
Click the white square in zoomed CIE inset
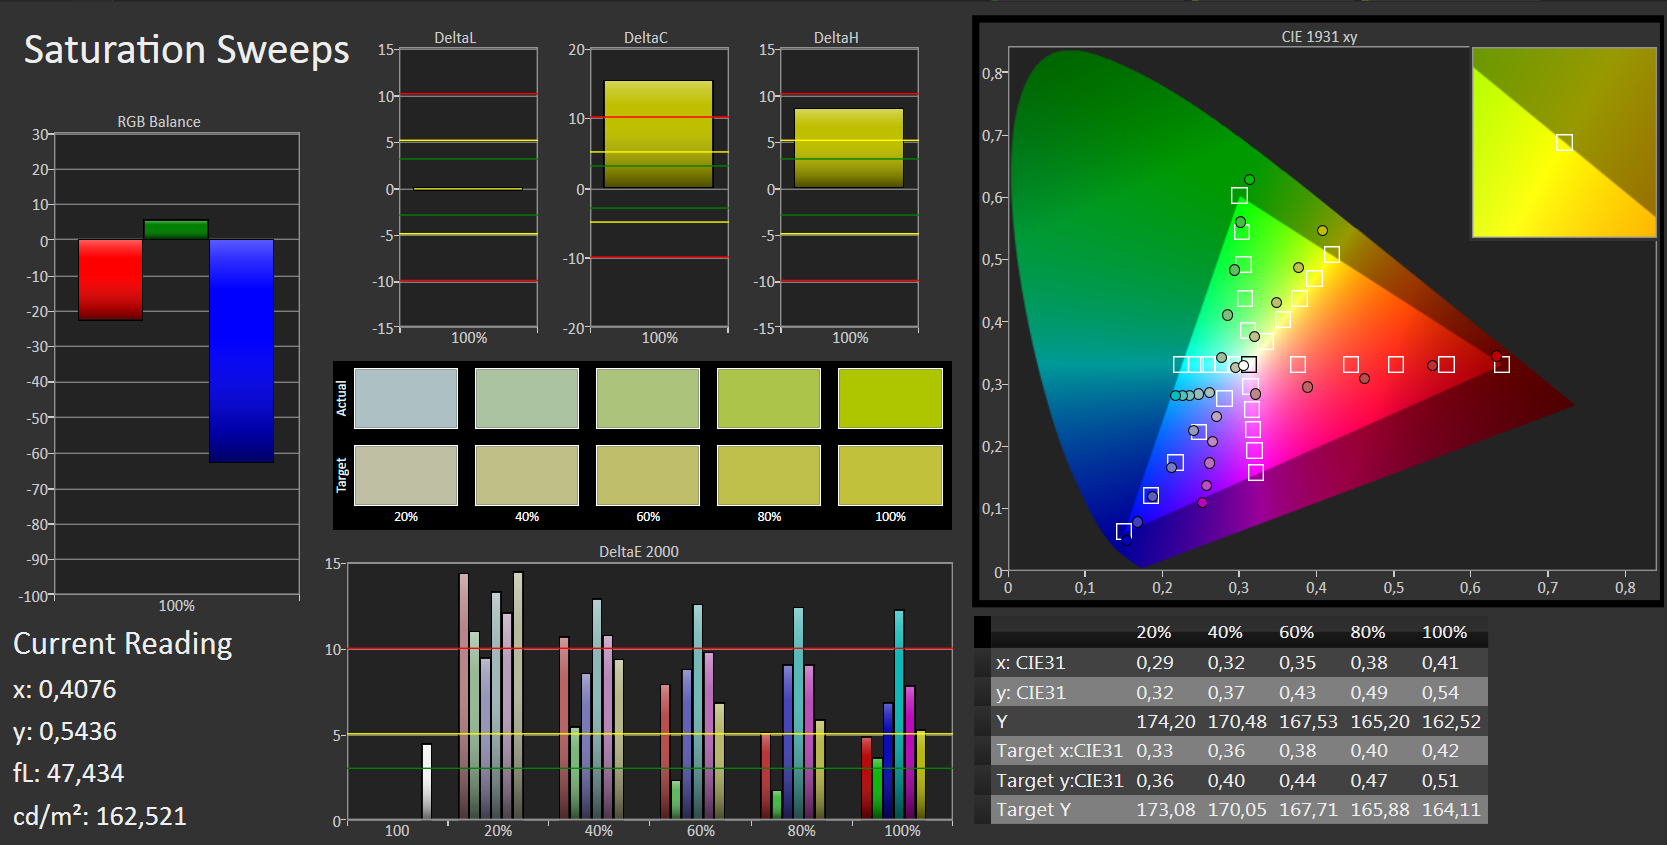click(x=1564, y=143)
